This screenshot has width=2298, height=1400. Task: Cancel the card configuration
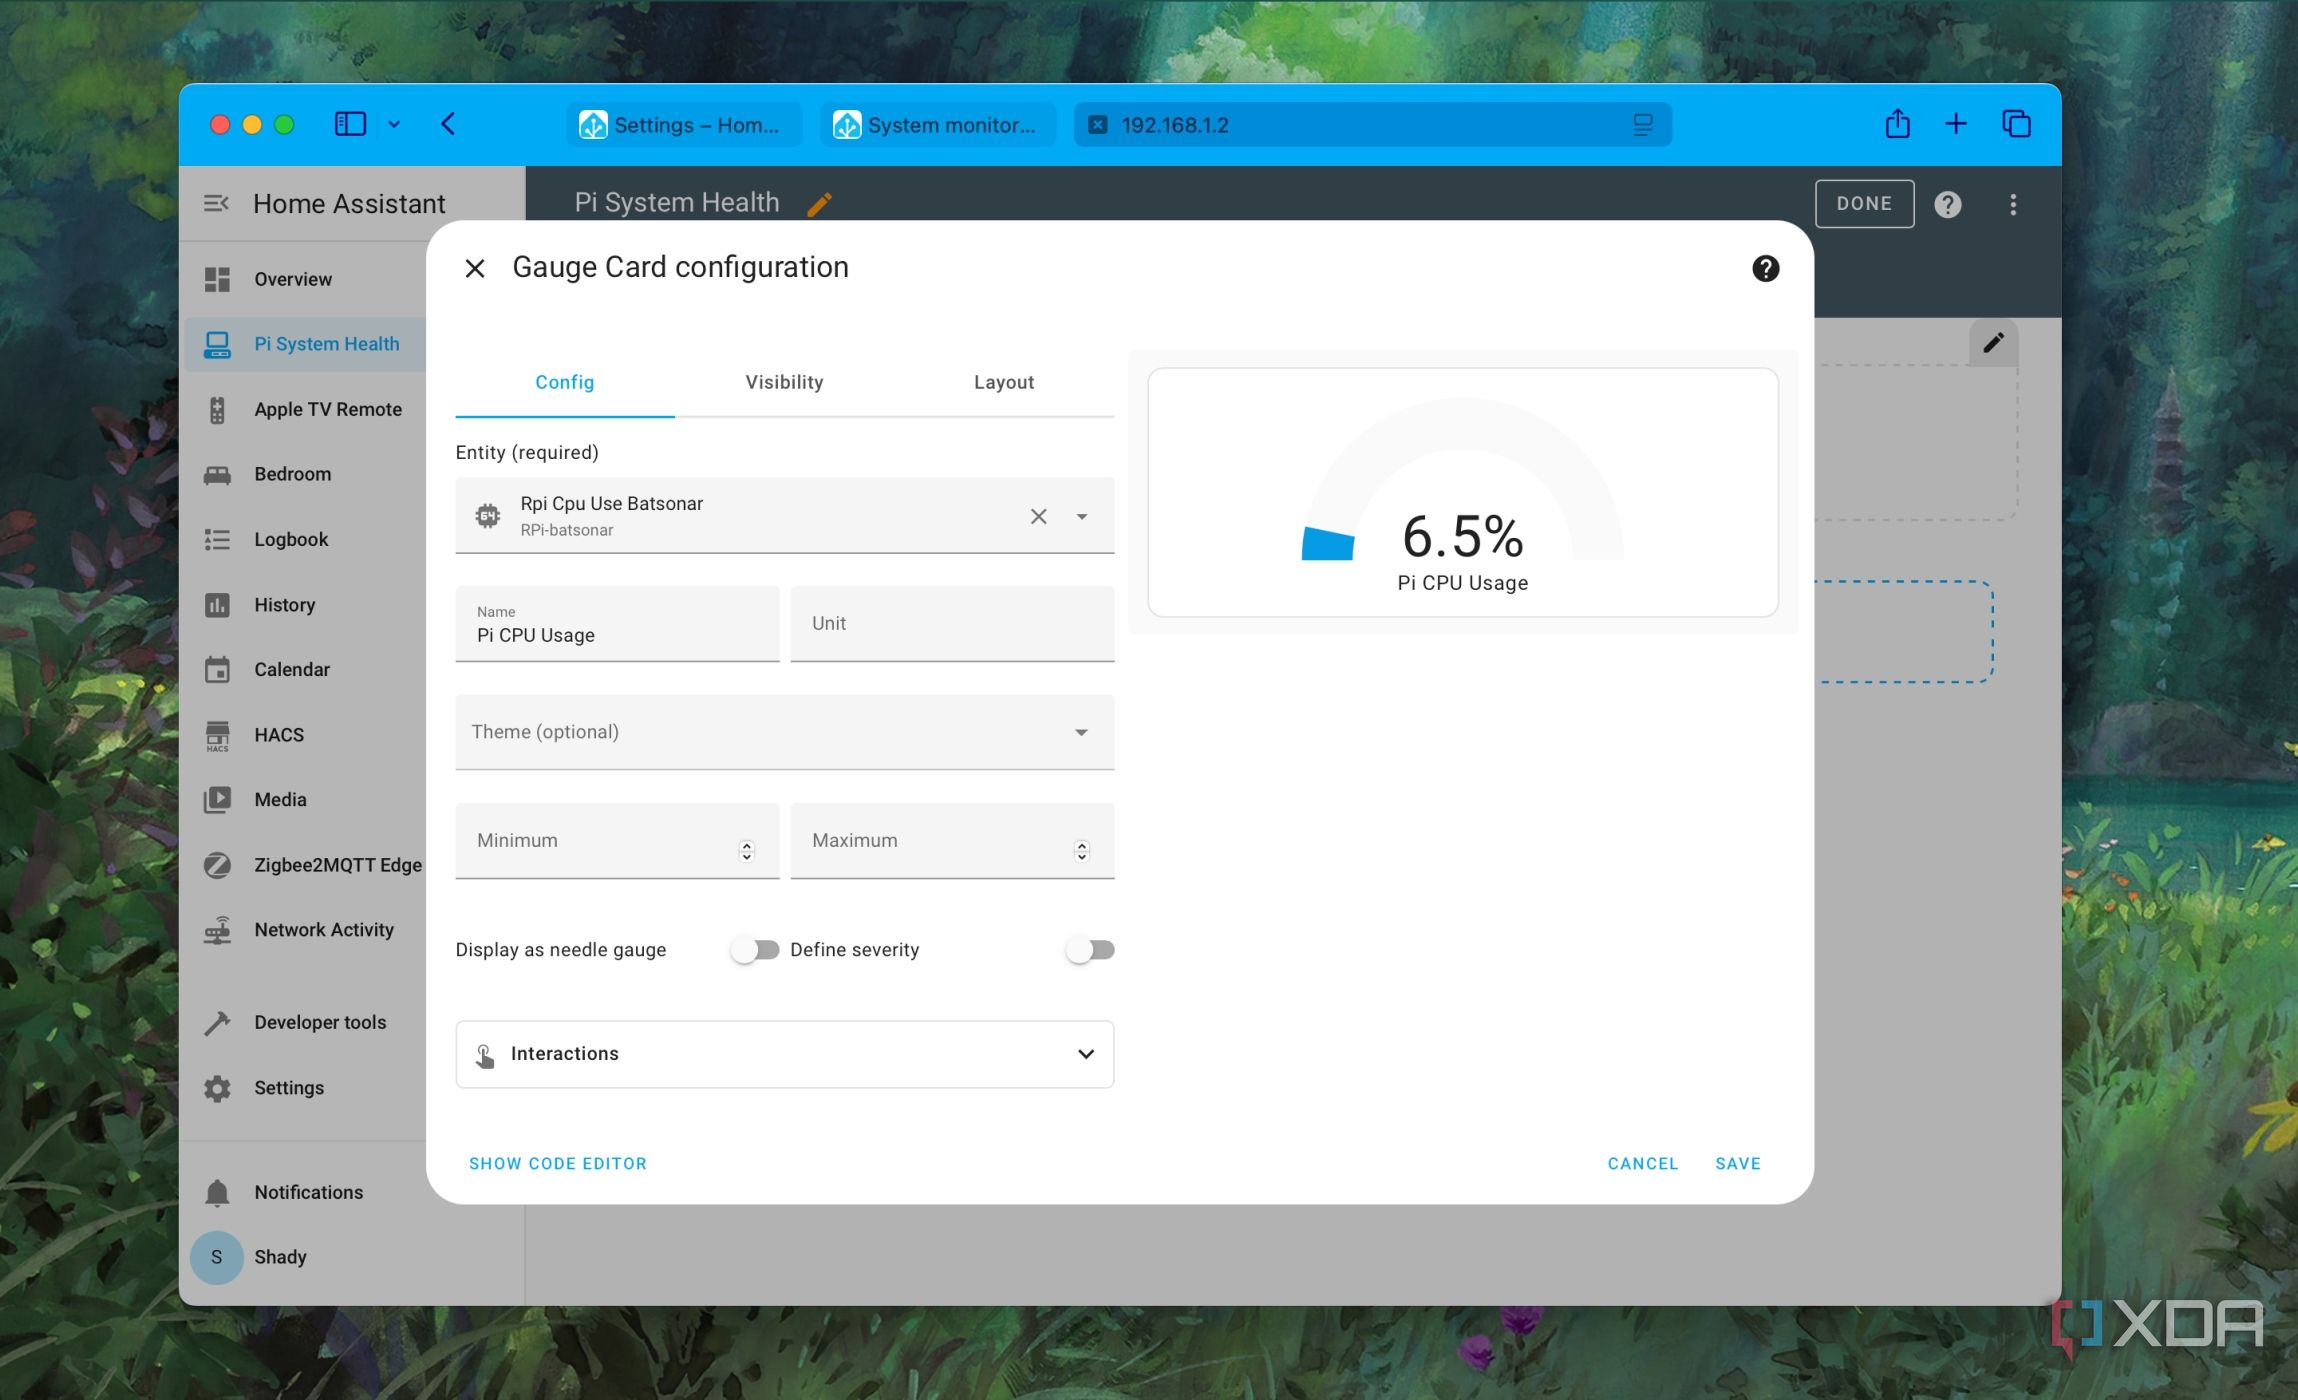click(x=1643, y=1163)
